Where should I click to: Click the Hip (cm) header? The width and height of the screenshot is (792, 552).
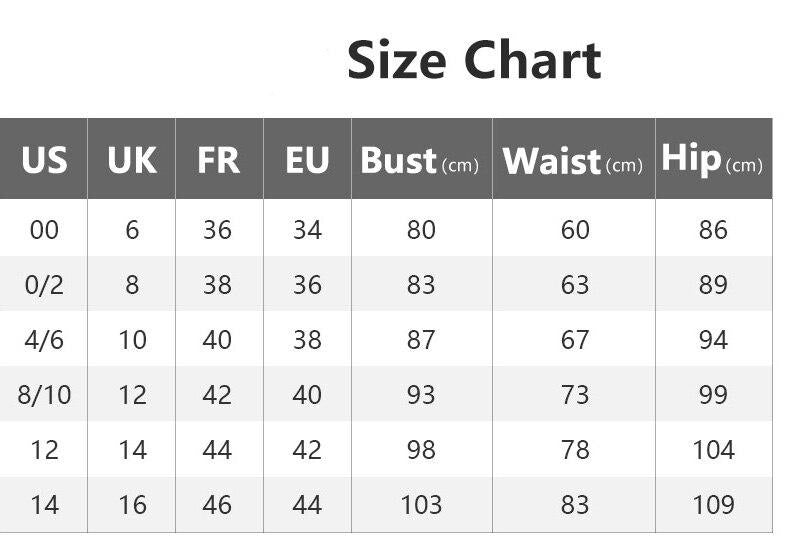[712, 160]
